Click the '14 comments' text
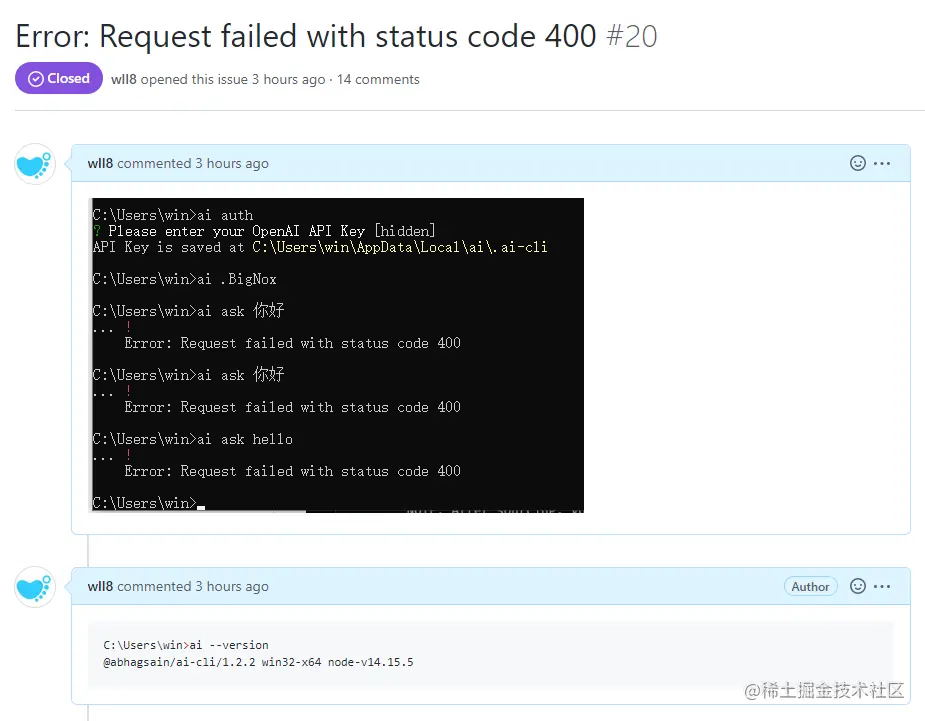 pyautogui.click(x=378, y=79)
